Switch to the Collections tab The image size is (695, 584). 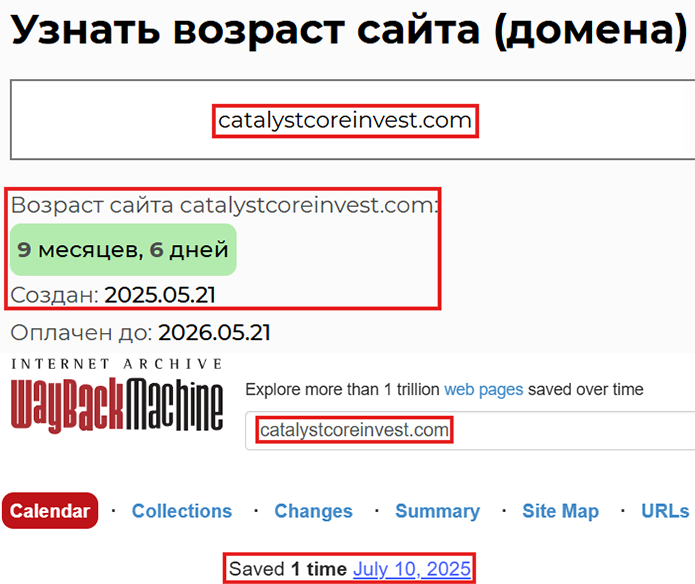coord(182,511)
